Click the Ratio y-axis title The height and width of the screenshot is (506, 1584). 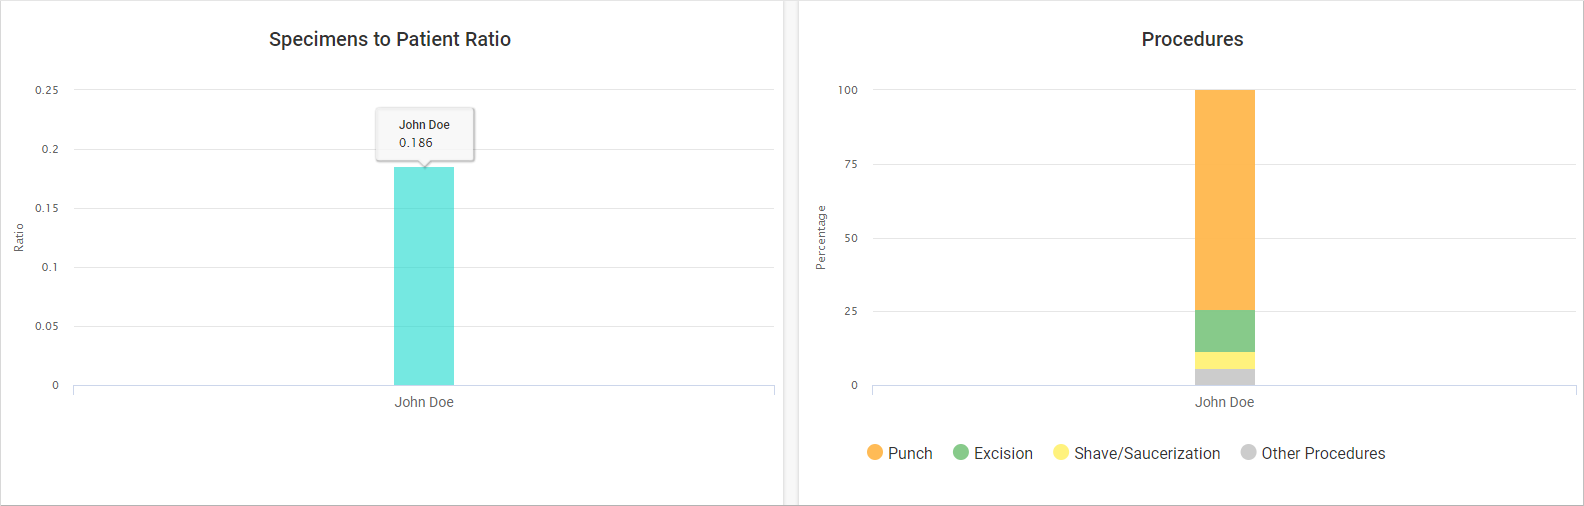[x=19, y=237]
